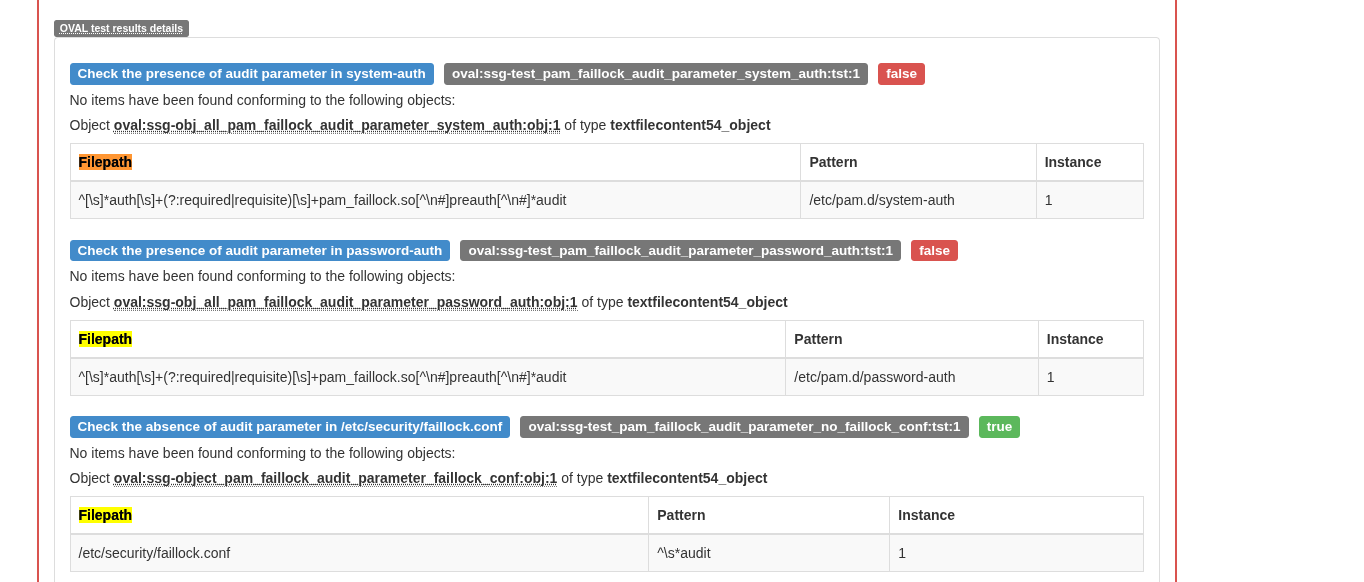Open the faillock_conf:obj:1 object link
This screenshot has width=1364, height=582.
(335, 478)
